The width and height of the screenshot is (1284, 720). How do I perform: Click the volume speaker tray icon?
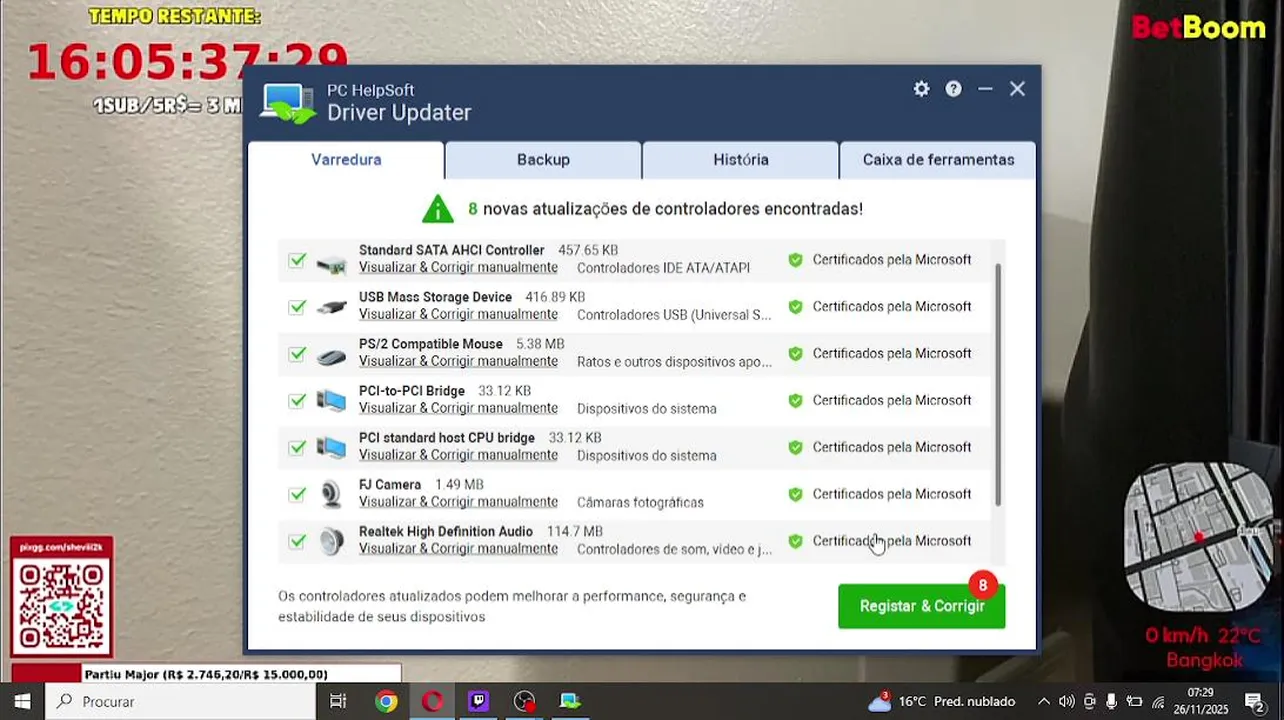tap(1066, 702)
